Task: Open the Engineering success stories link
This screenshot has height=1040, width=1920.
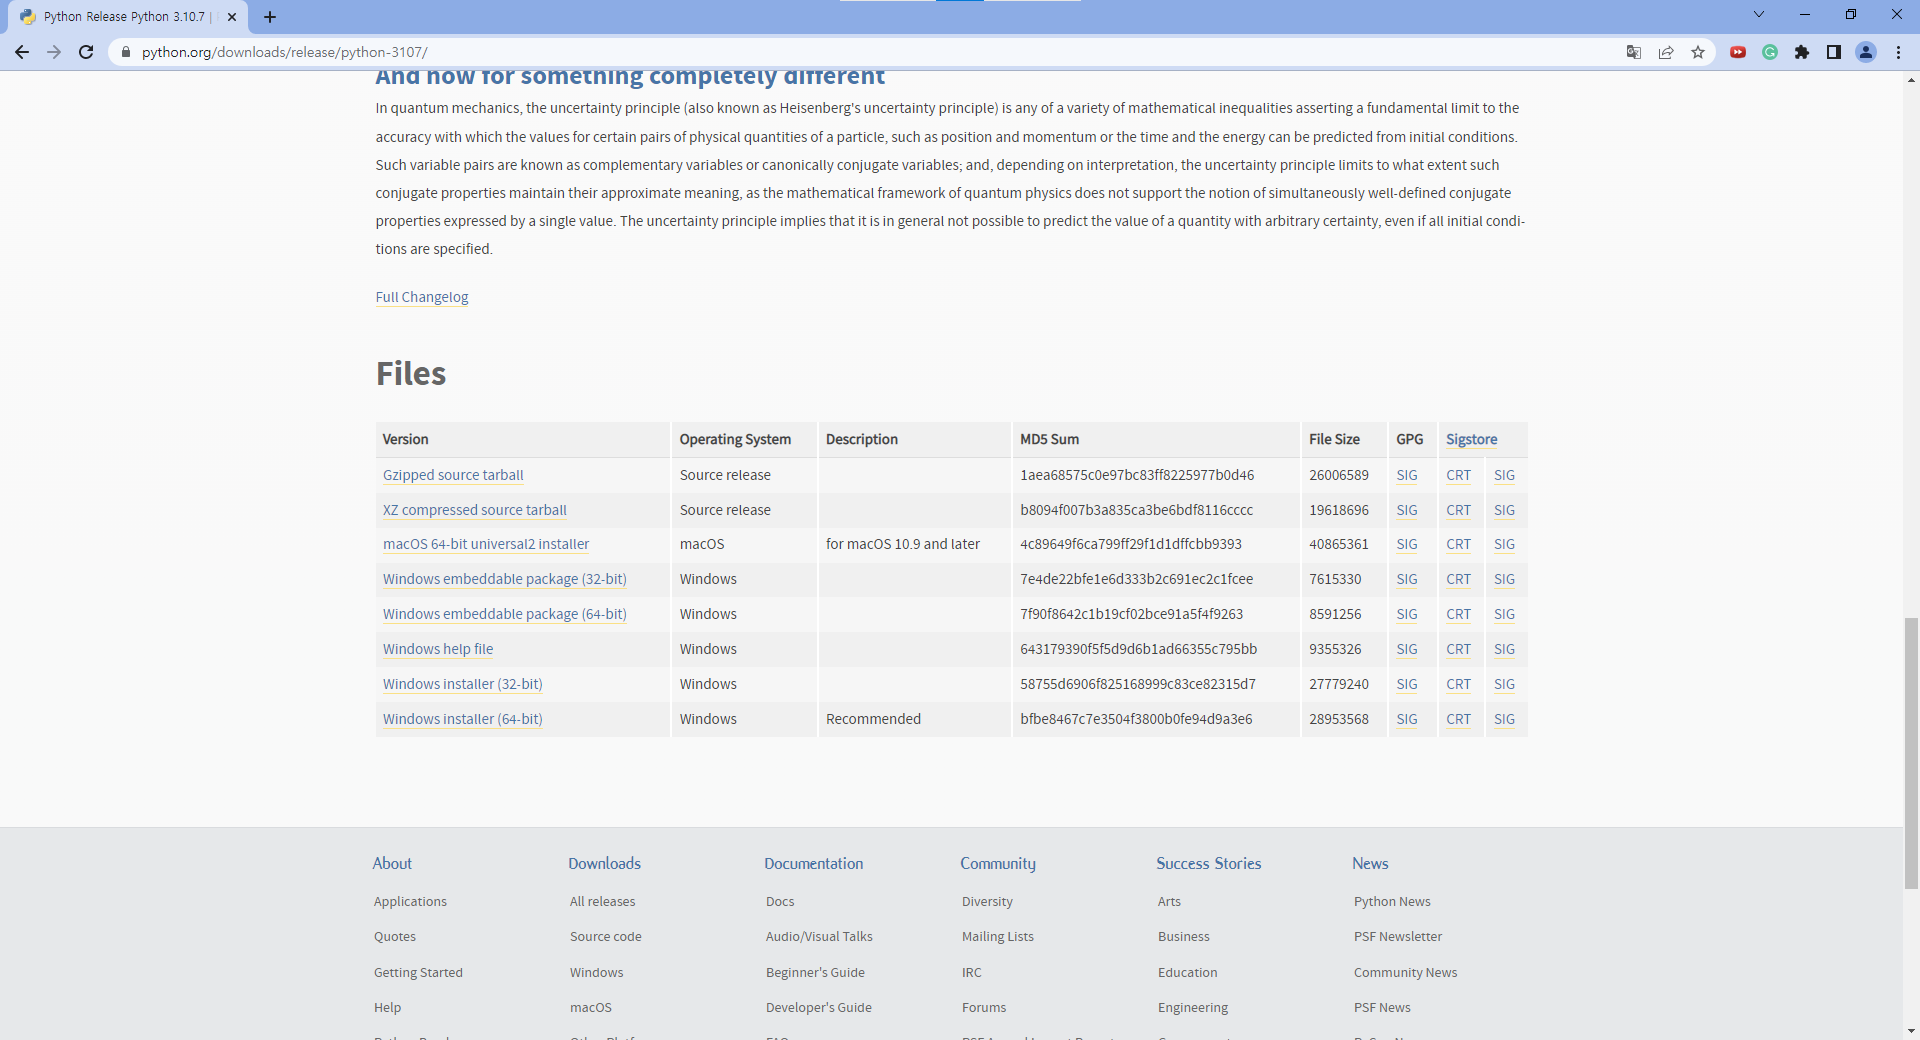Action: pyautogui.click(x=1193, y=1007)
